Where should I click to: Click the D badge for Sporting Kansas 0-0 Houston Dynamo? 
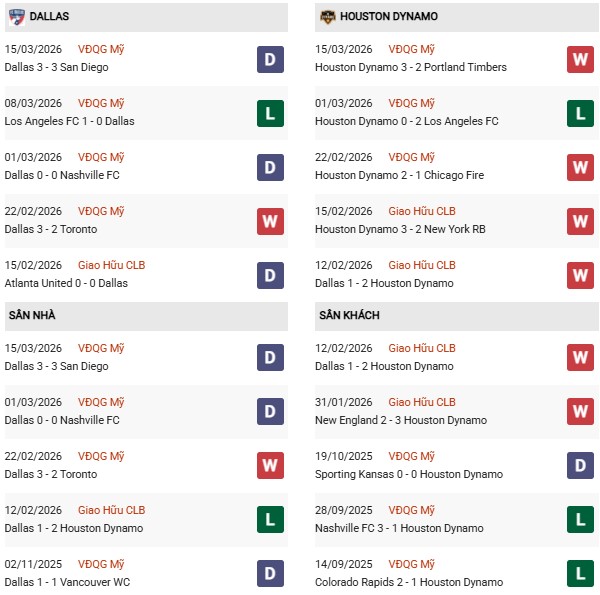pos(580,466)
